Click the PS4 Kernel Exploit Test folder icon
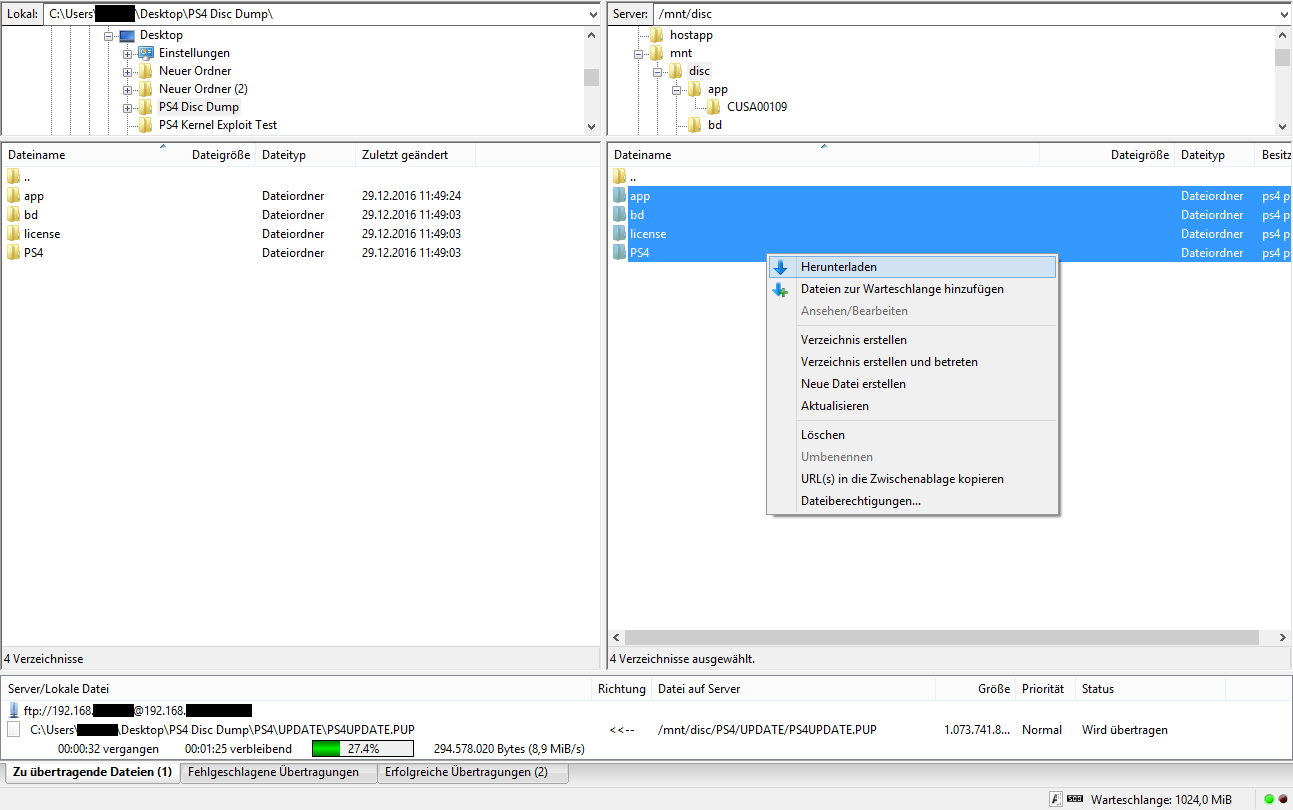The height and width of the screenshot is (810, 1293). point(146,125)
